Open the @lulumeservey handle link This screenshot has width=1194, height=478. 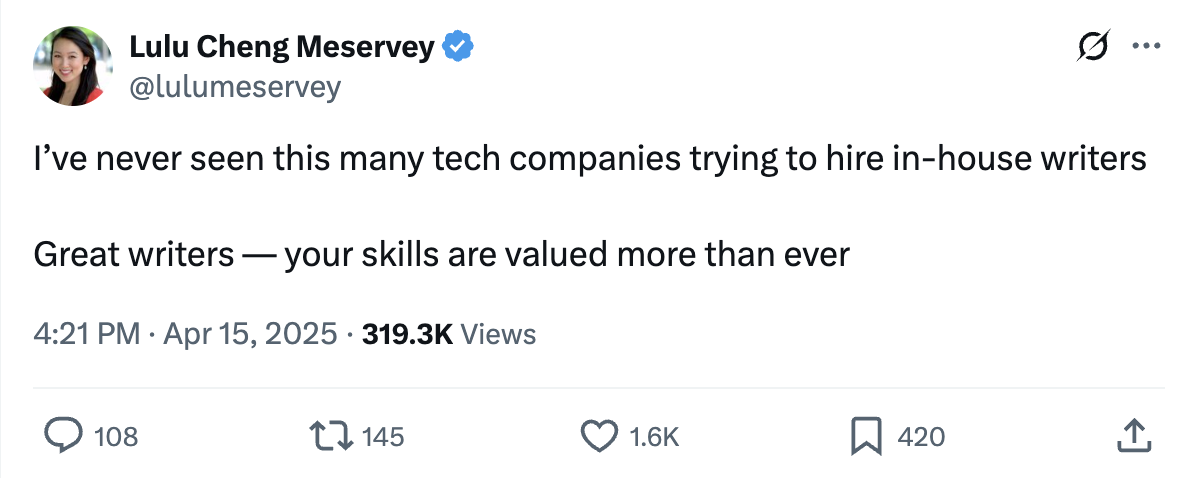click(x=235, y=88)
